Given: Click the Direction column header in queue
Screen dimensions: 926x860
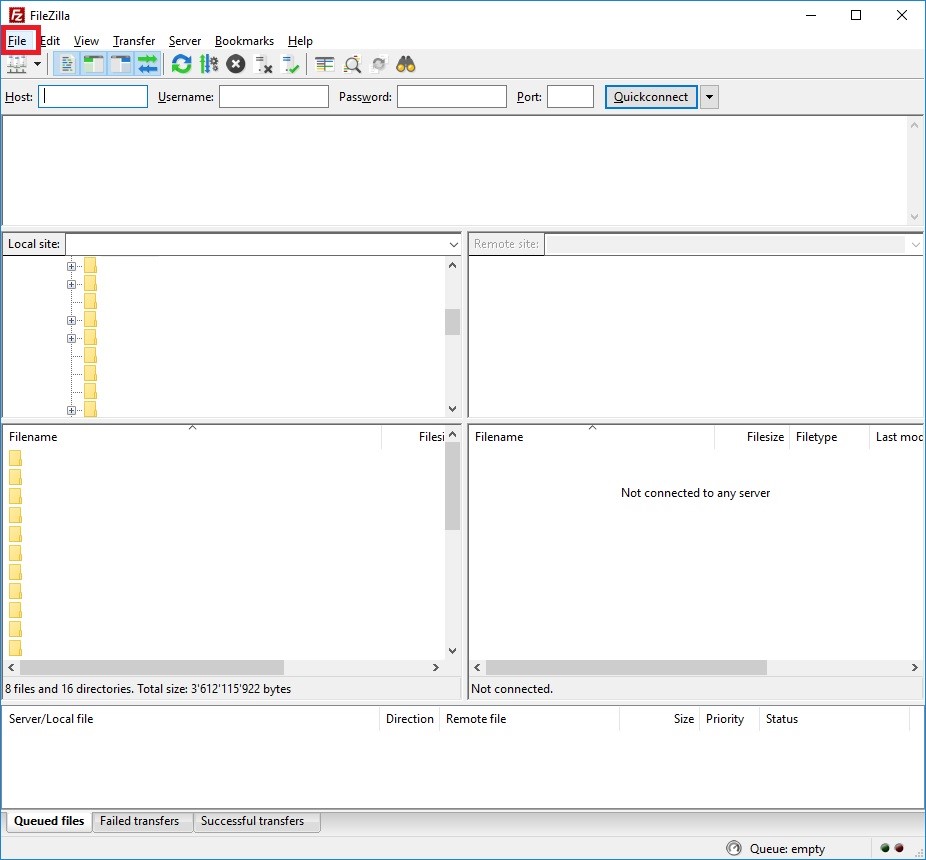Looking at the screenshot, I should pos(409,719).
